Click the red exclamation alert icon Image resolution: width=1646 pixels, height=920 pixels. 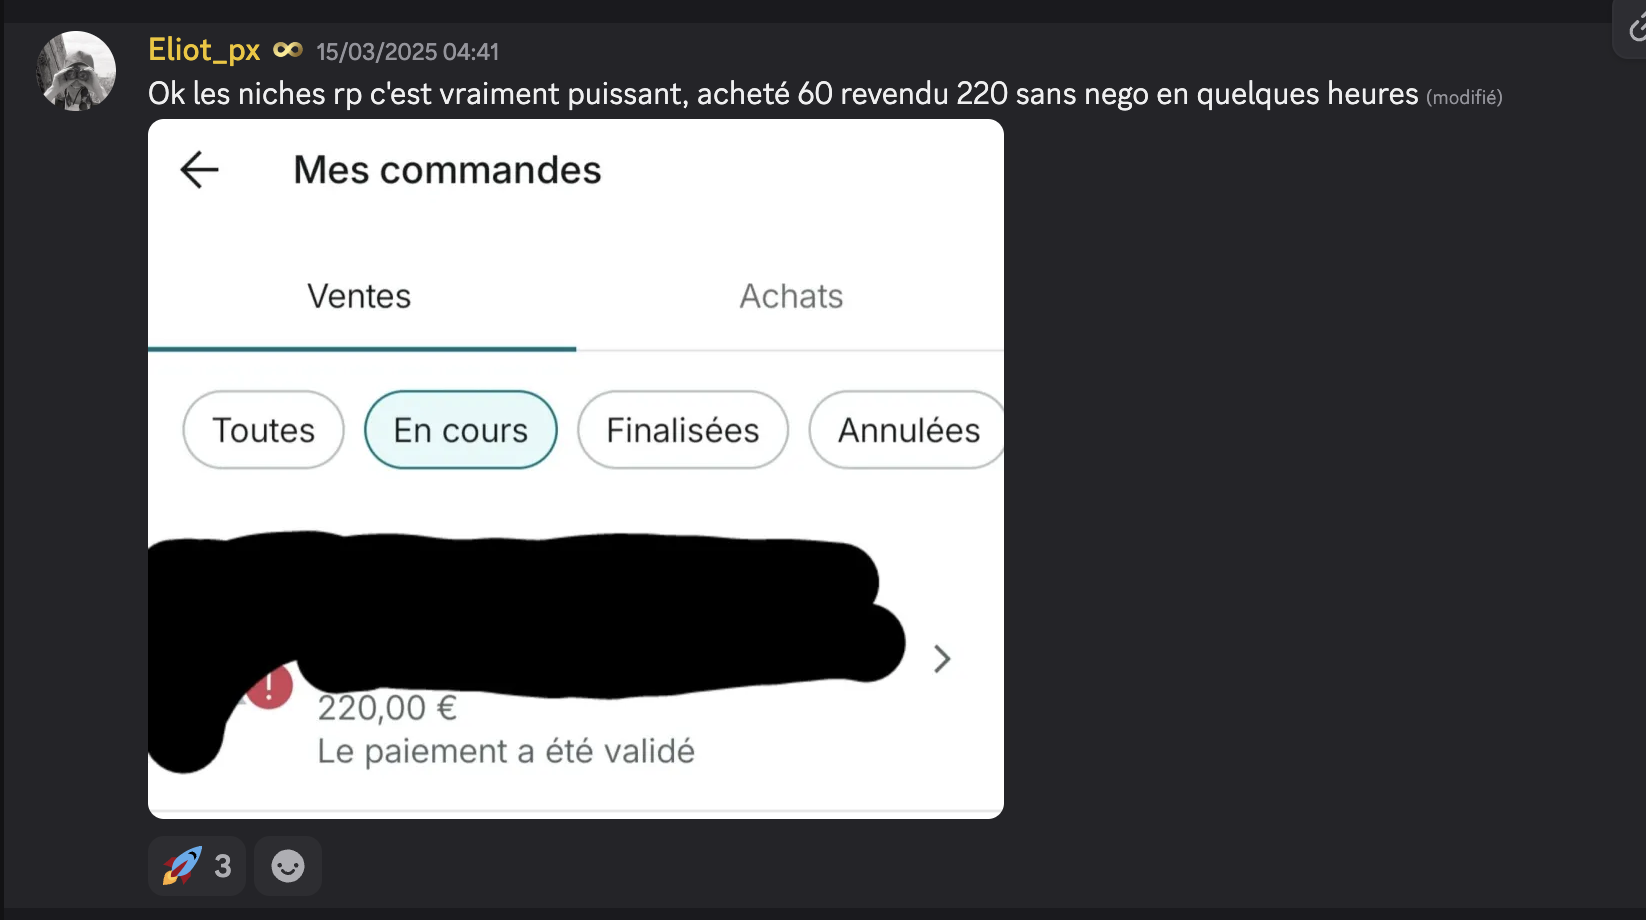click(270, 688)
